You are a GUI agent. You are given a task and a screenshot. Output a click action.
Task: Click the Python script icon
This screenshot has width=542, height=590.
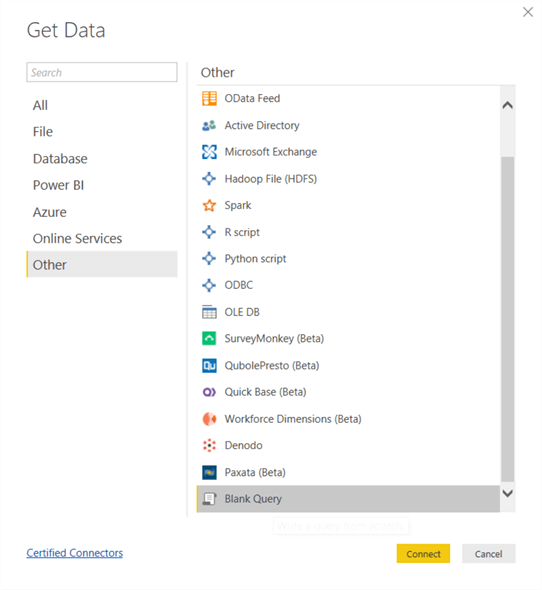(x=209, y=259)
